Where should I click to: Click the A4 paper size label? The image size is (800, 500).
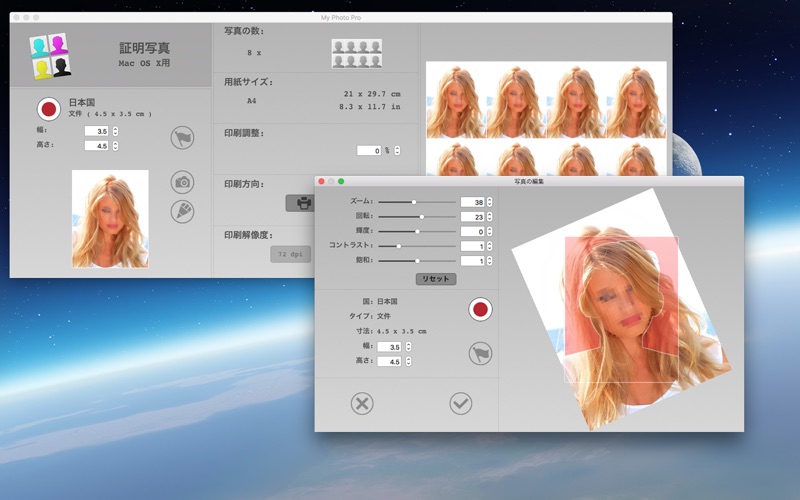252,101
